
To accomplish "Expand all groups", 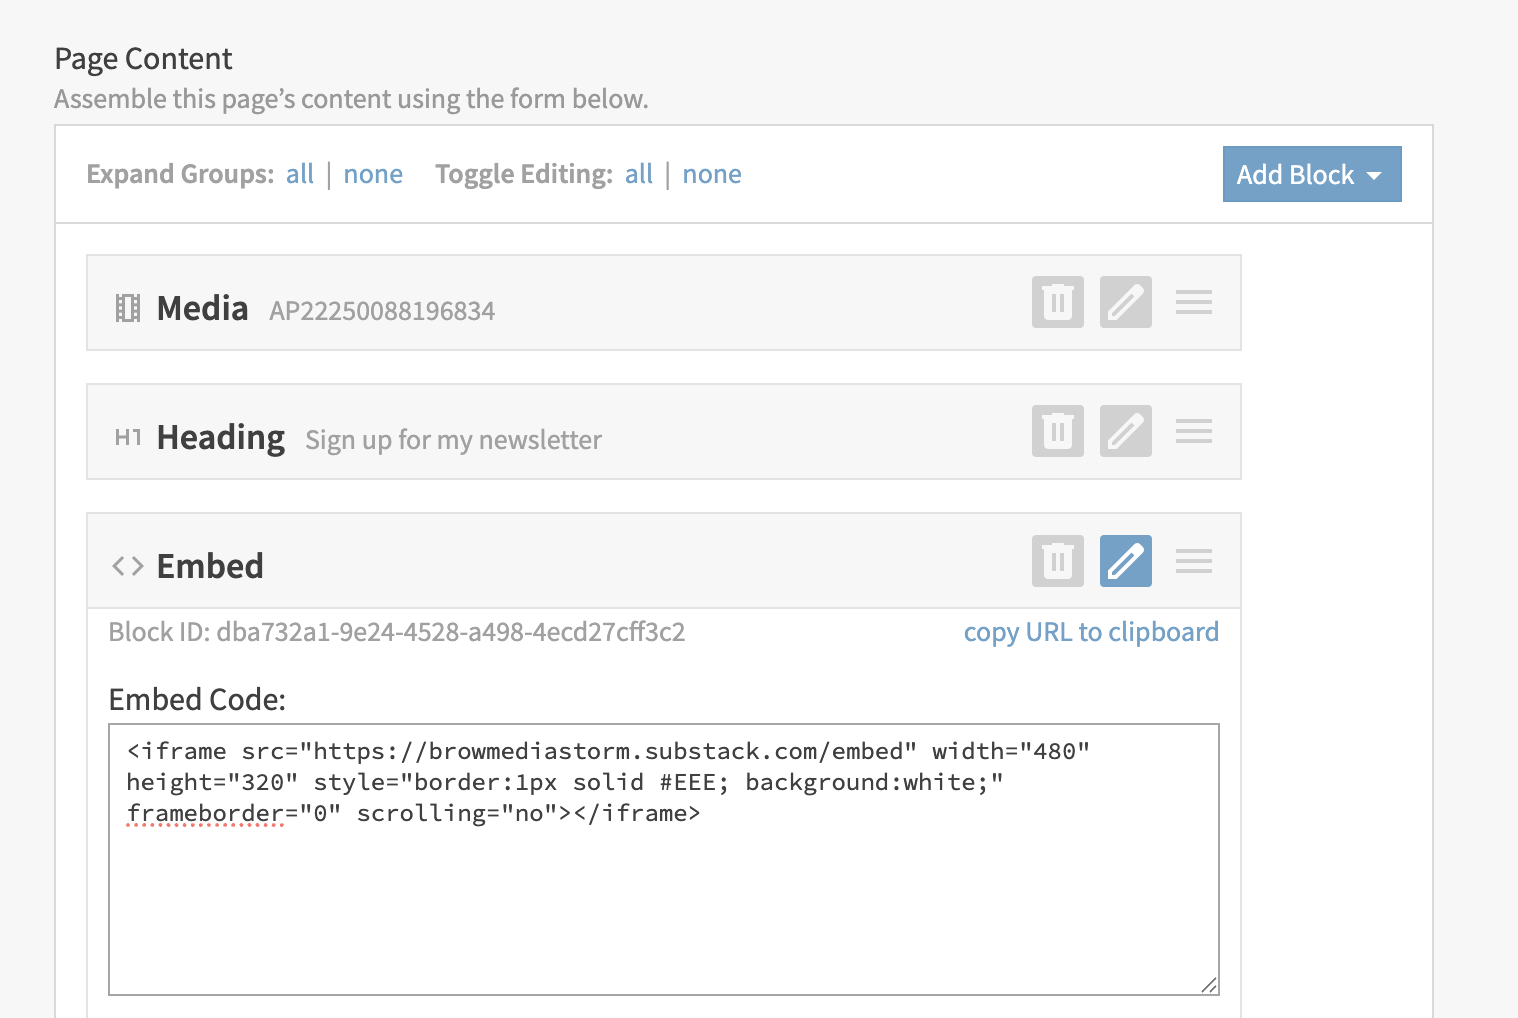I will click(x=300, y=174).
